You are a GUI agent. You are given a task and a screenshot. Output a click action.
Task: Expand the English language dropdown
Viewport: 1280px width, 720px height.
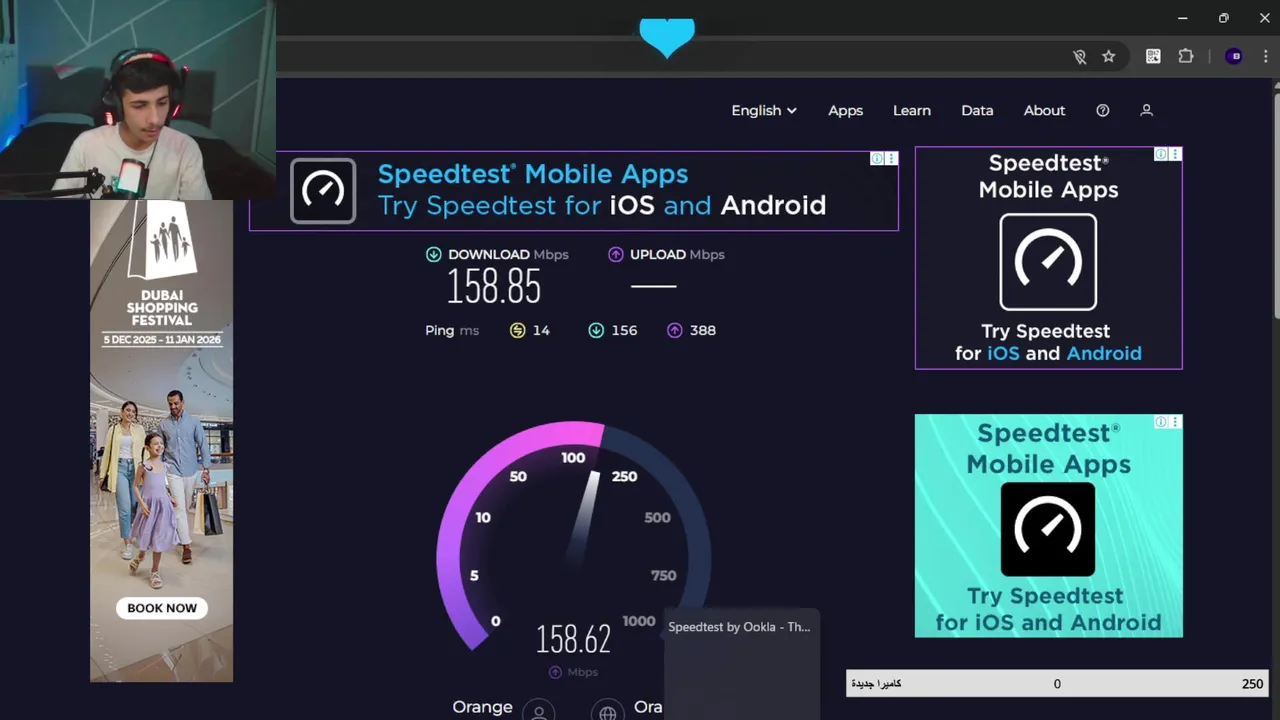pos(764,111)
